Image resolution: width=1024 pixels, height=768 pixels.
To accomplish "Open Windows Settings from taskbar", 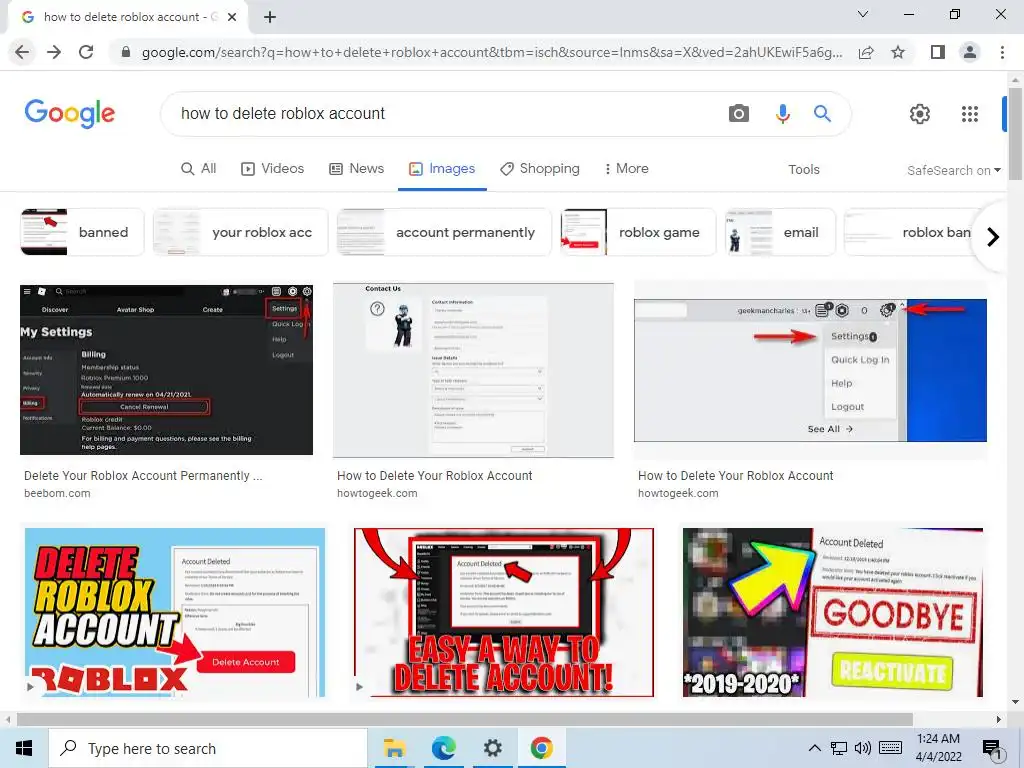I will [x=492, y=748].
